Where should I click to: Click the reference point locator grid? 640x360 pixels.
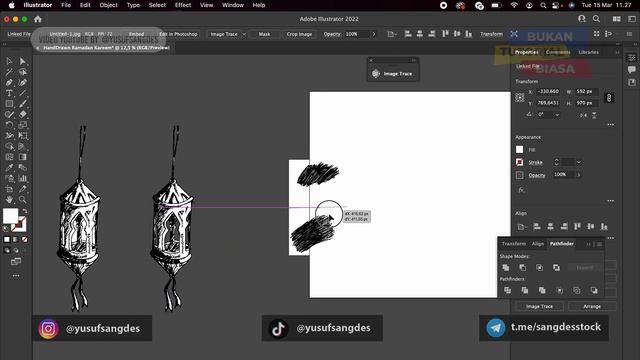519,98
